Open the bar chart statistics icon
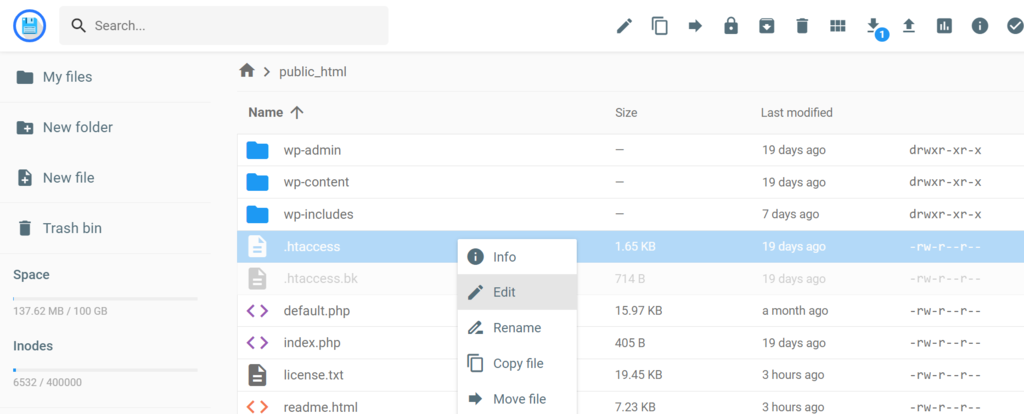This screenshot has height=414, width=1024. pos(944,26)
